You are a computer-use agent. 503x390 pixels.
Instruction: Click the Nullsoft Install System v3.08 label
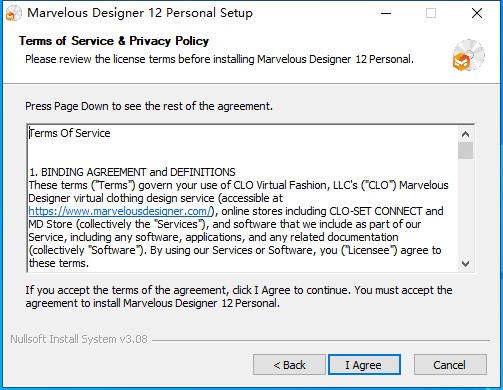(79, 339)
